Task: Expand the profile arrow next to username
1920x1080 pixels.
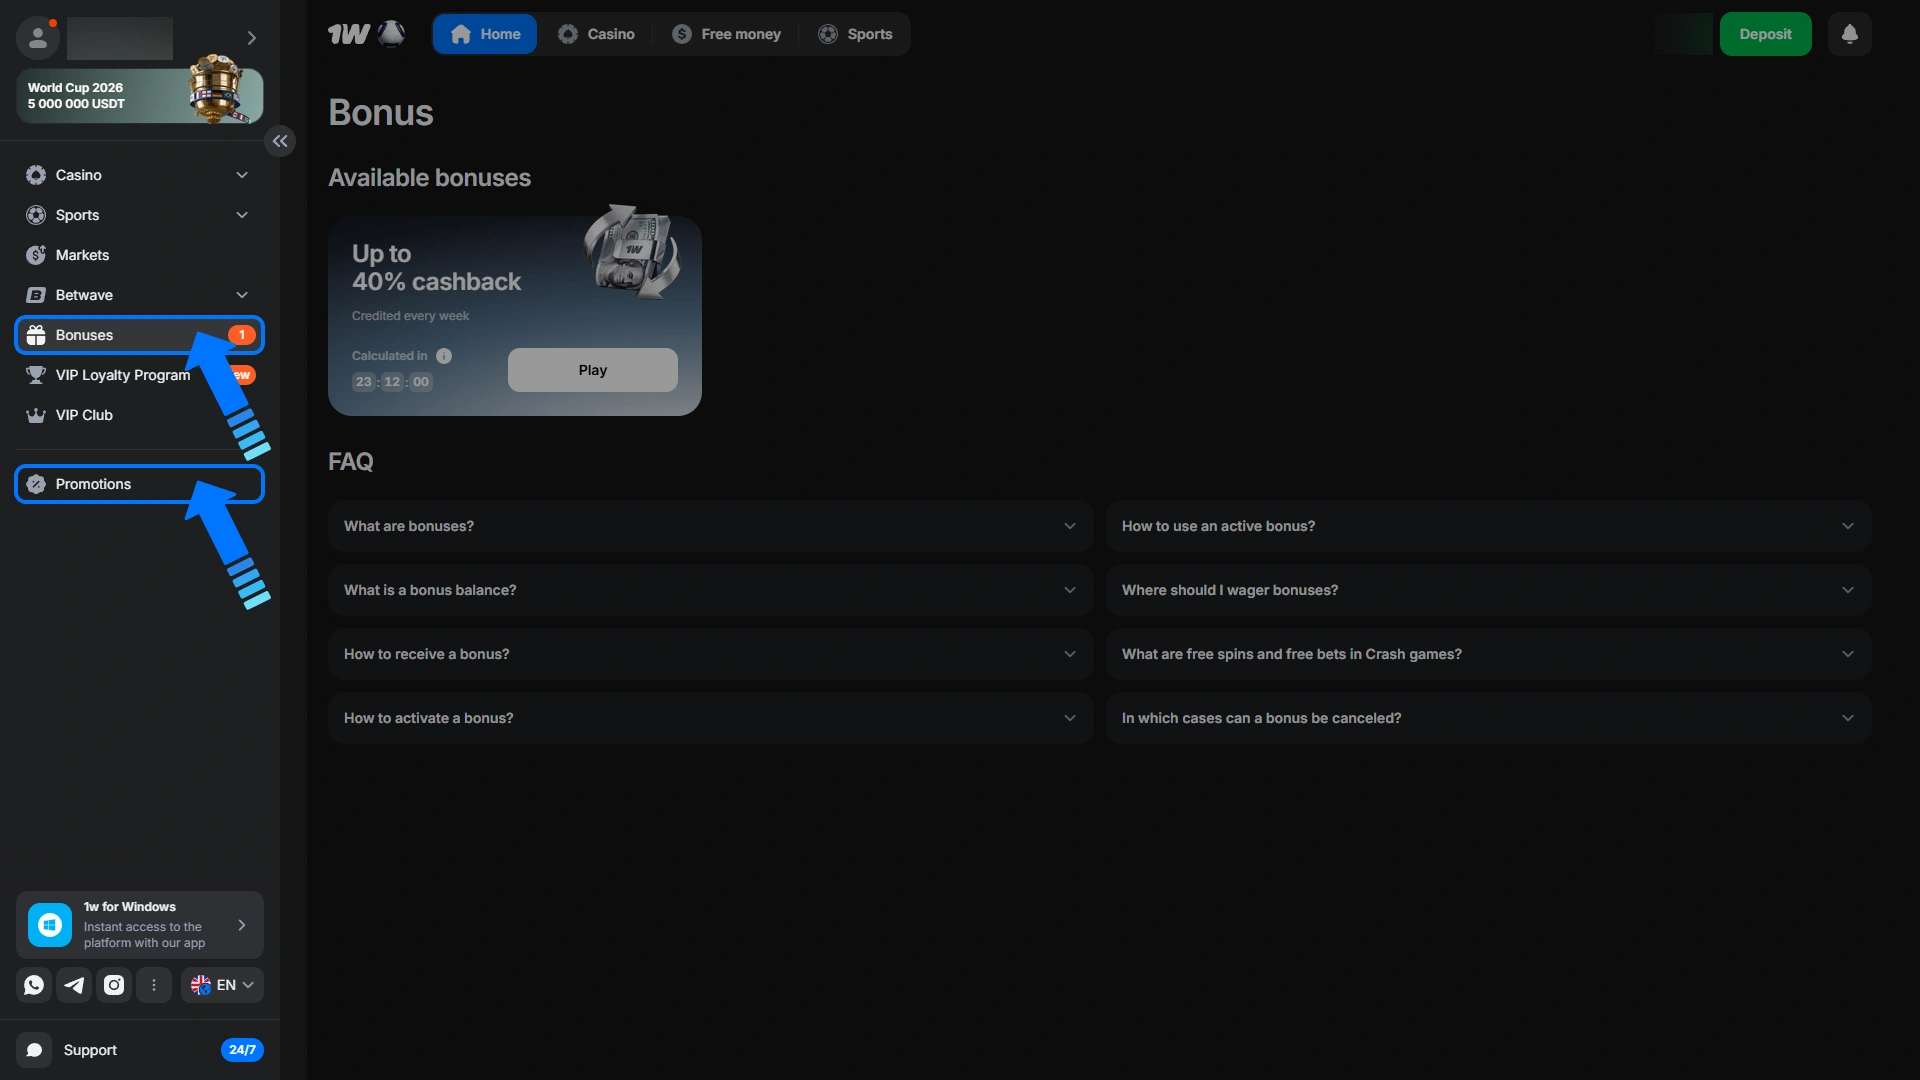Action: click(252, 38)
